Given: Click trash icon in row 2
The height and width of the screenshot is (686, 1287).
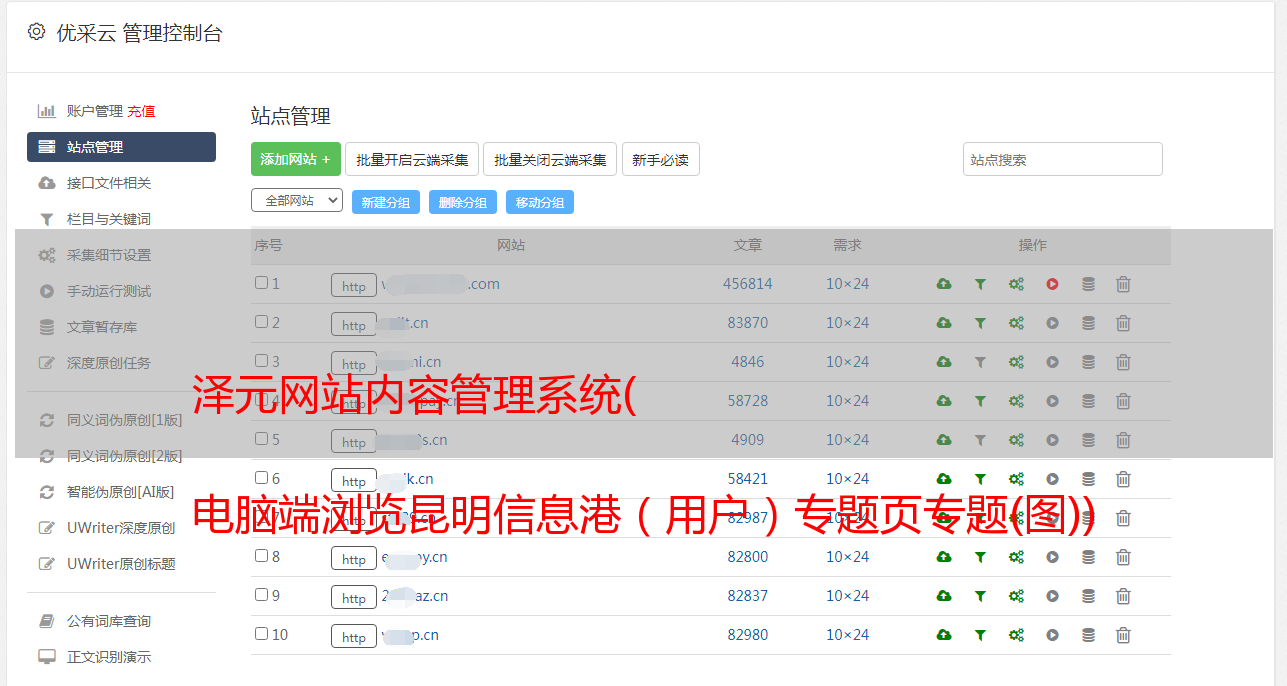Looking at the screenshot, I should point(1123,323).
